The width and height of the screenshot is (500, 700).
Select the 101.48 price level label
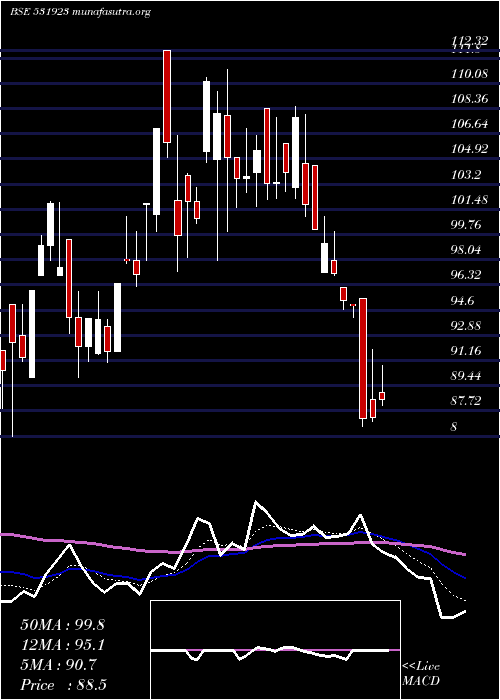(470, 200)
